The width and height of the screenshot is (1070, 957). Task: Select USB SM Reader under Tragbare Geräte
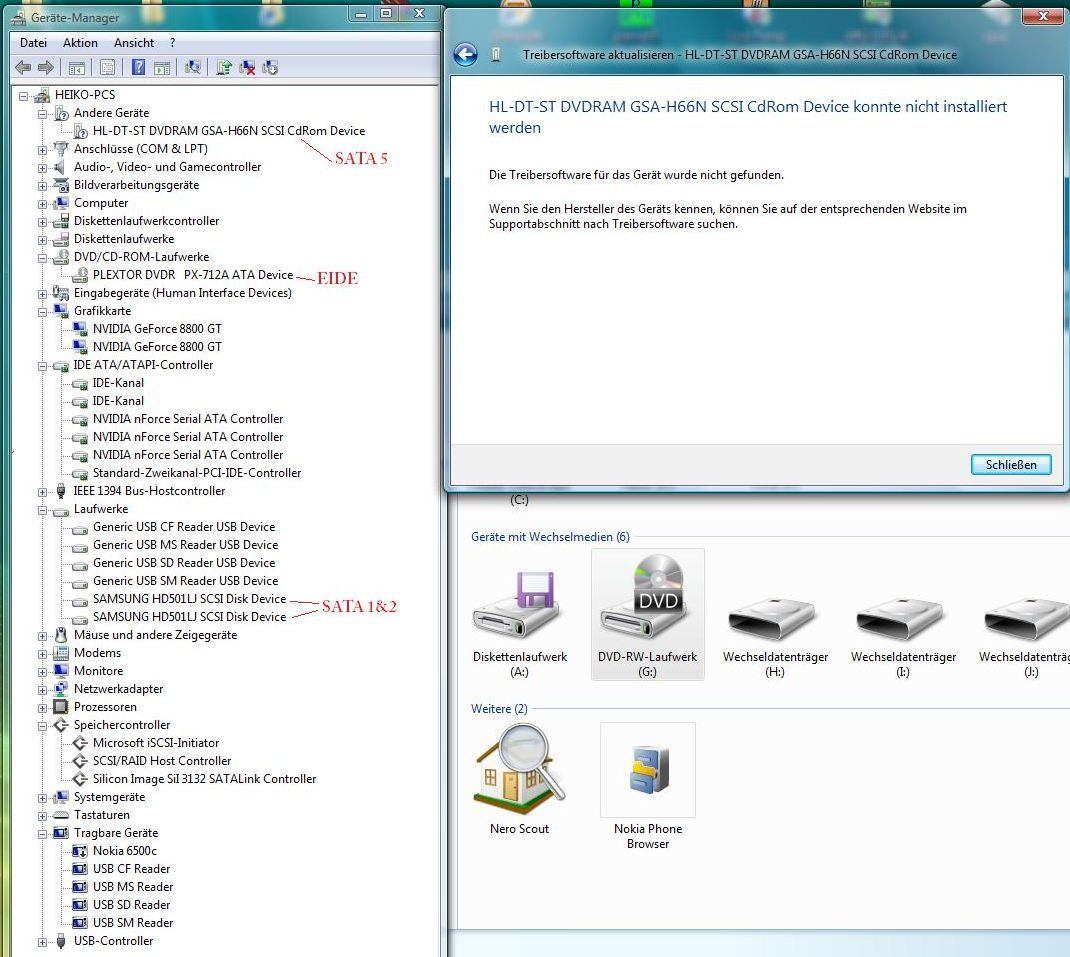click(x=133, y=923)
